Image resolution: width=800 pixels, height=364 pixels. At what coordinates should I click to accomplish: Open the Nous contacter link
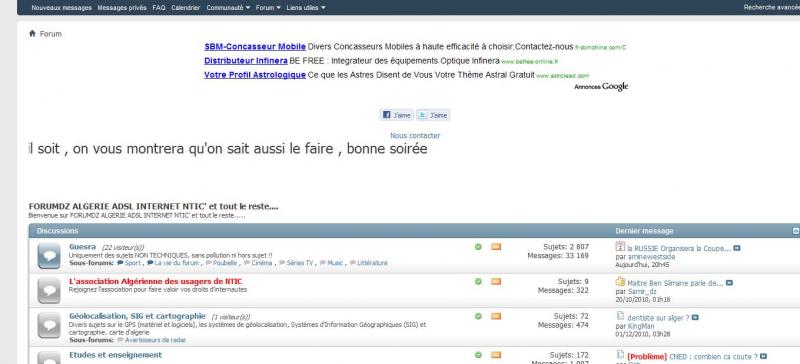click(x=415, y=136)
